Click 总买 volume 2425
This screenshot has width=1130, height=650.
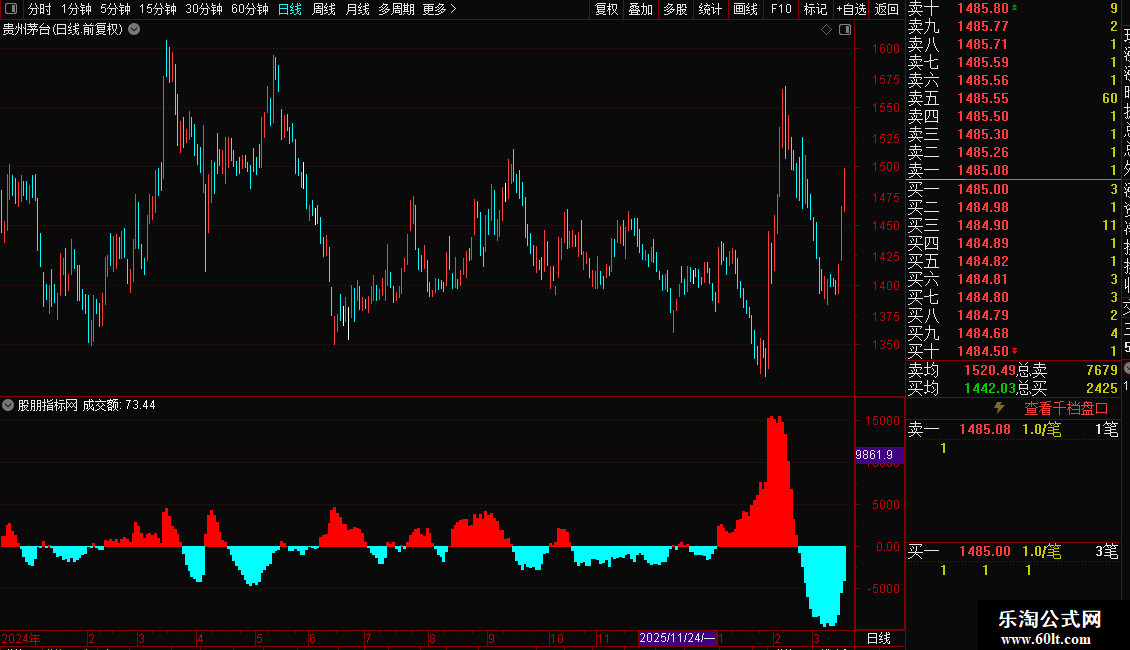pos(1102,388)
